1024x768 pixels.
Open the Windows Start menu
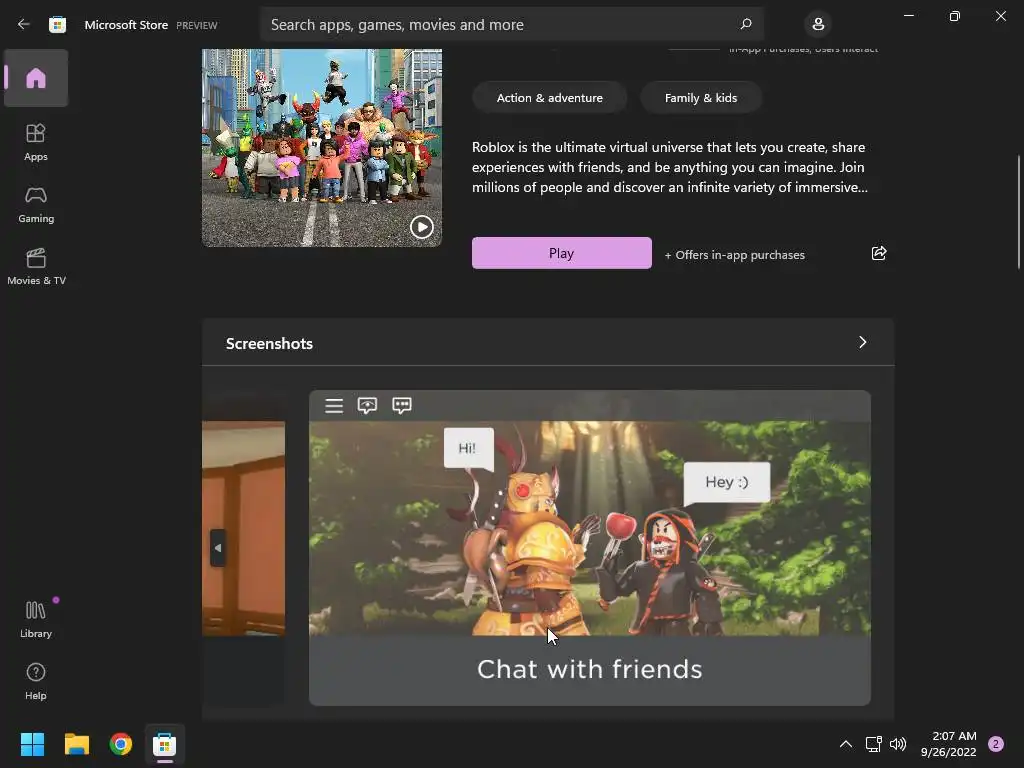[x=32, y=744]
